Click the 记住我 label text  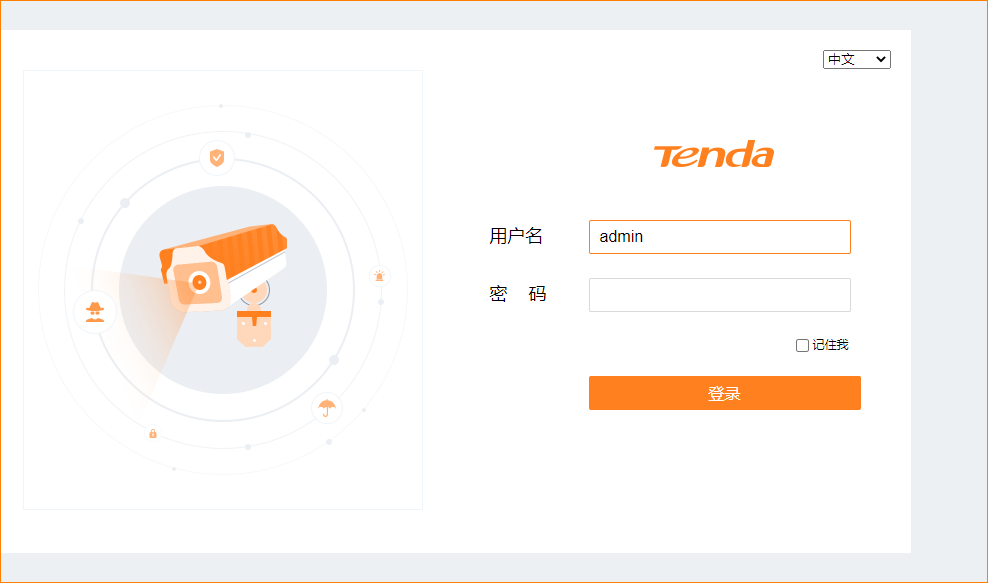tap(830, 345)
